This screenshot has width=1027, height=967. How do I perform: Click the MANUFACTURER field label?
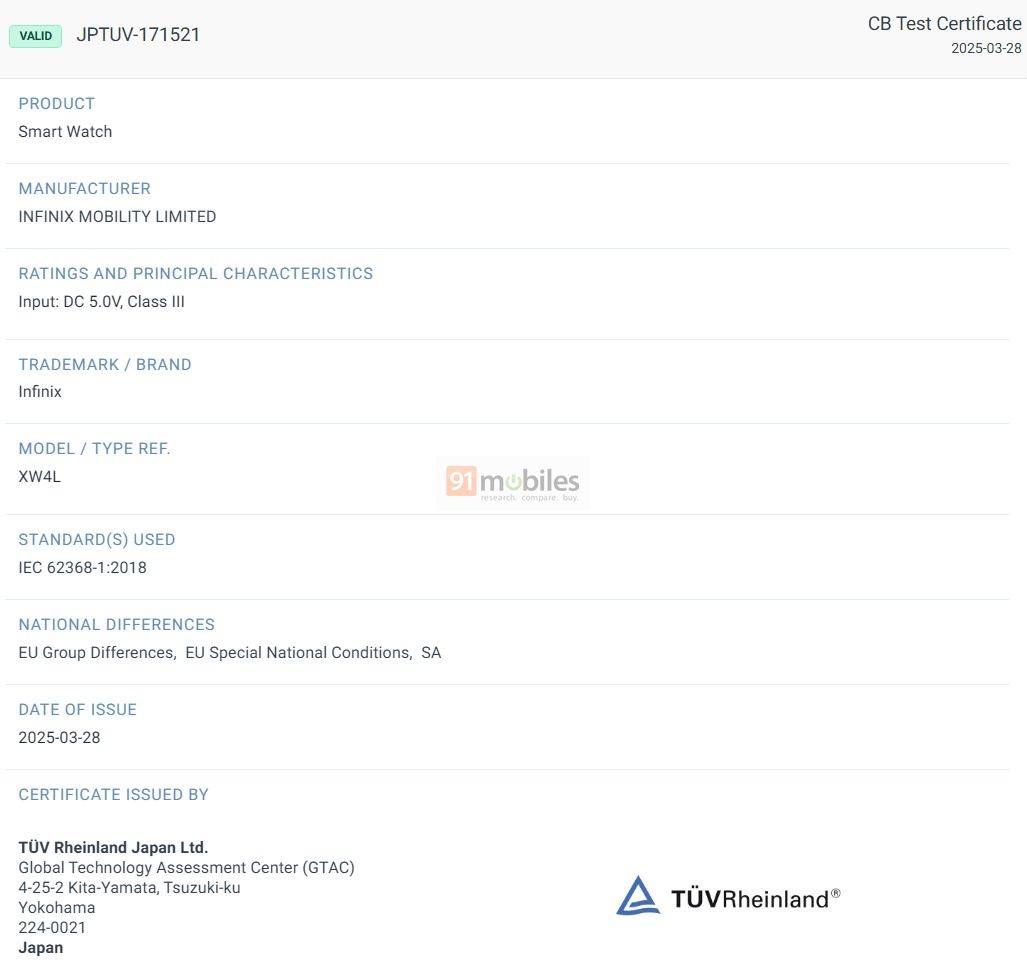click(x=84, y=189)
